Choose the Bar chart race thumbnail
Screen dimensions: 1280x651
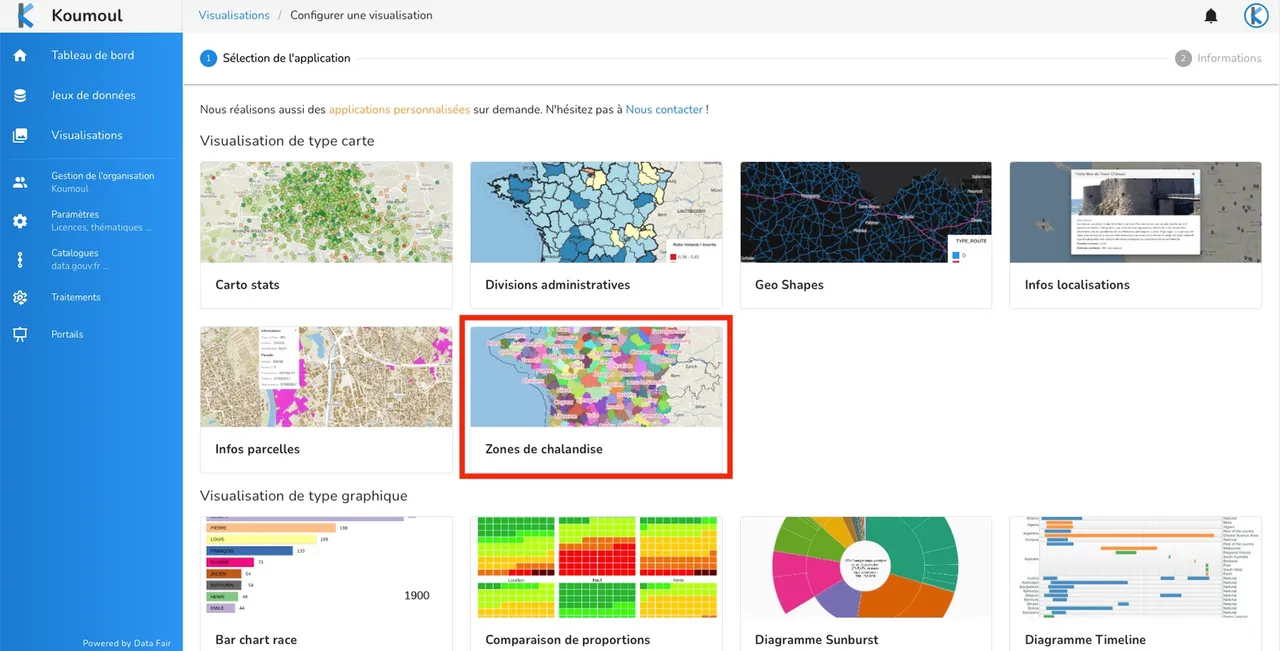coord(326,567)
